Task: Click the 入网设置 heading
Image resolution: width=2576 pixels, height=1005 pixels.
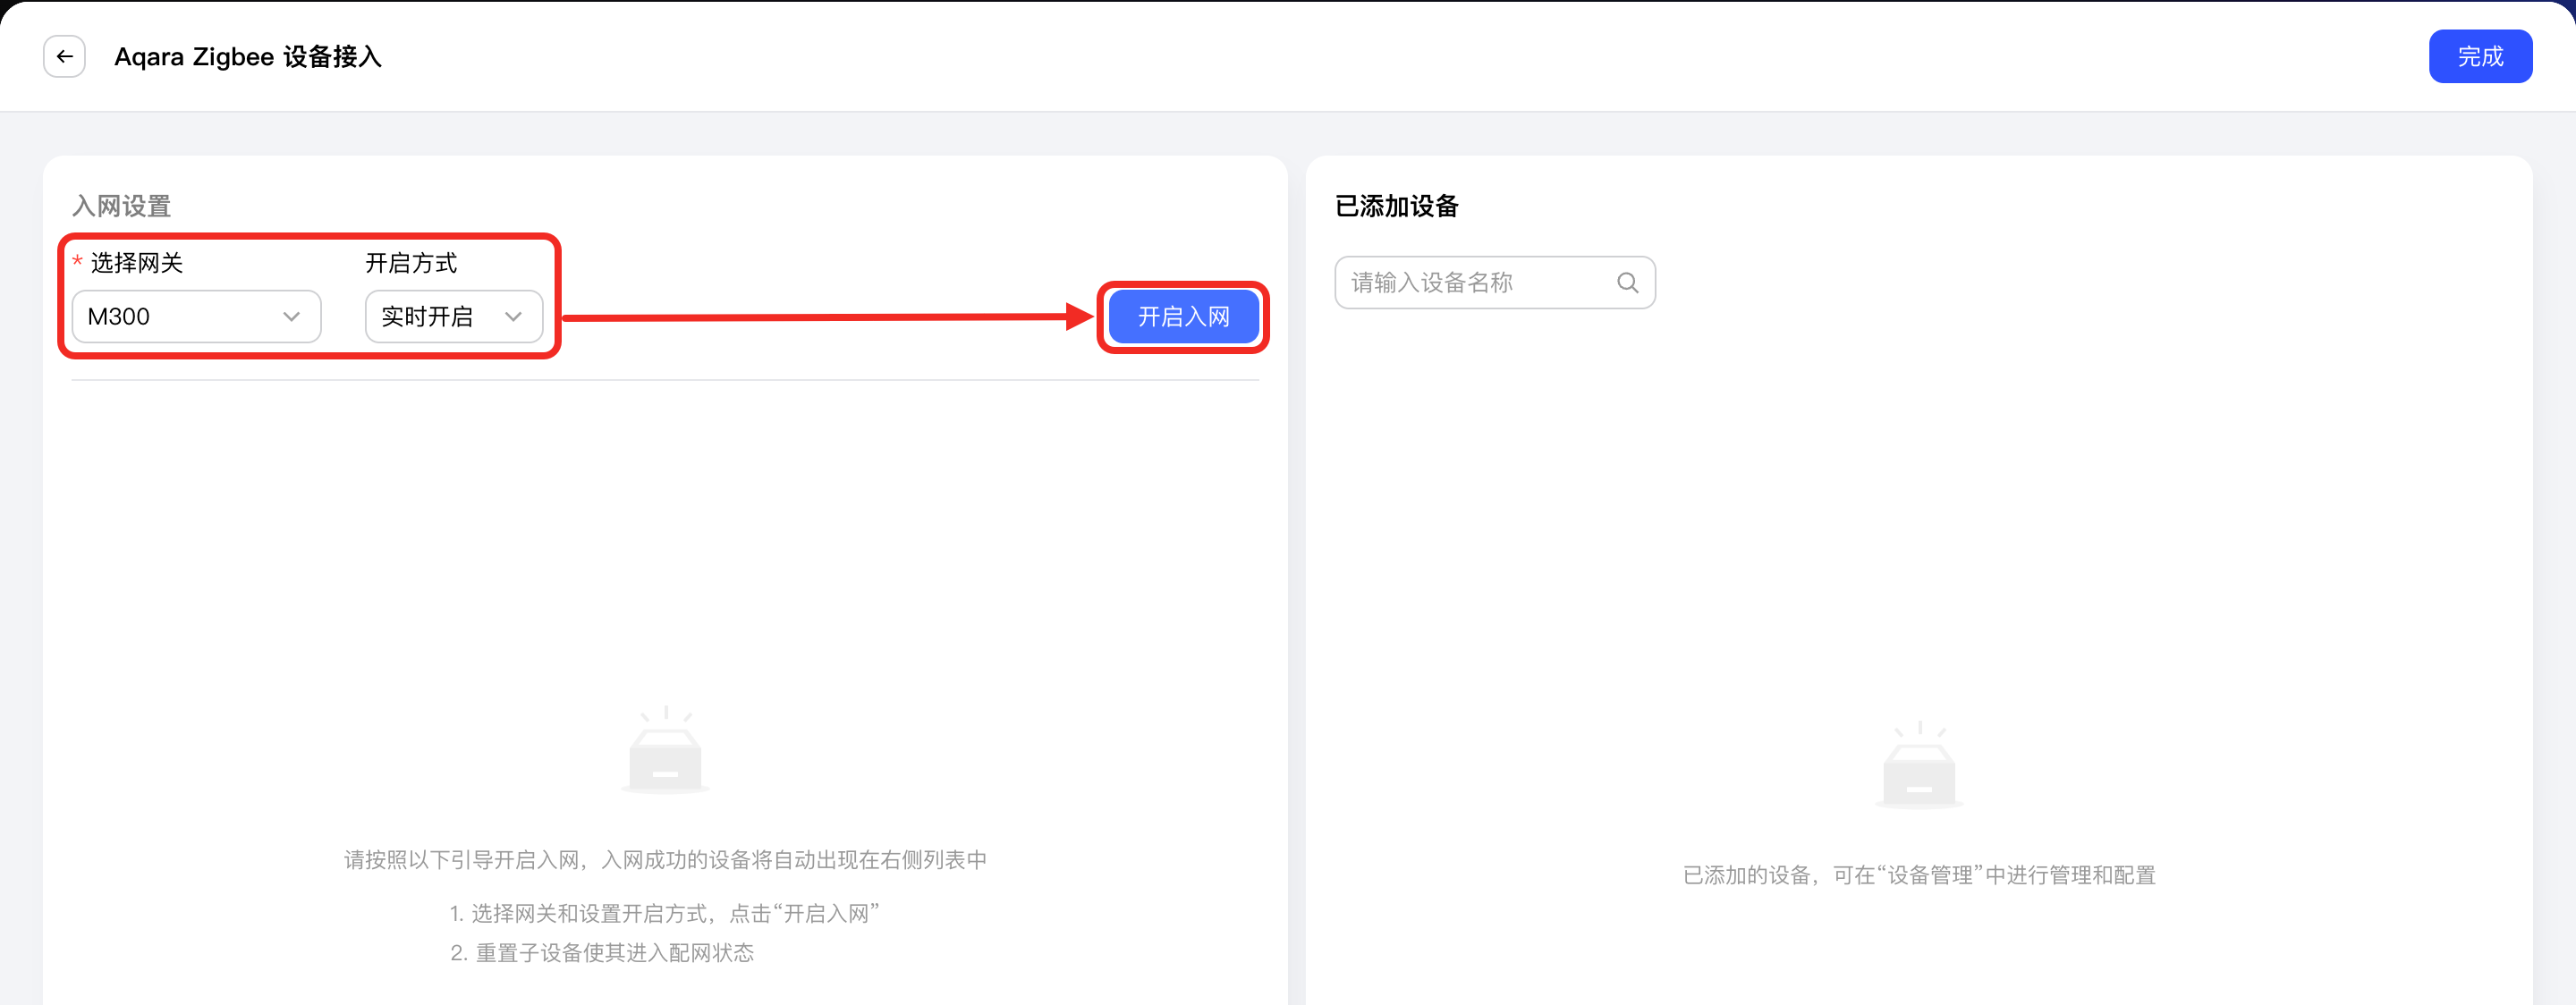Action: tap(122, 206)
